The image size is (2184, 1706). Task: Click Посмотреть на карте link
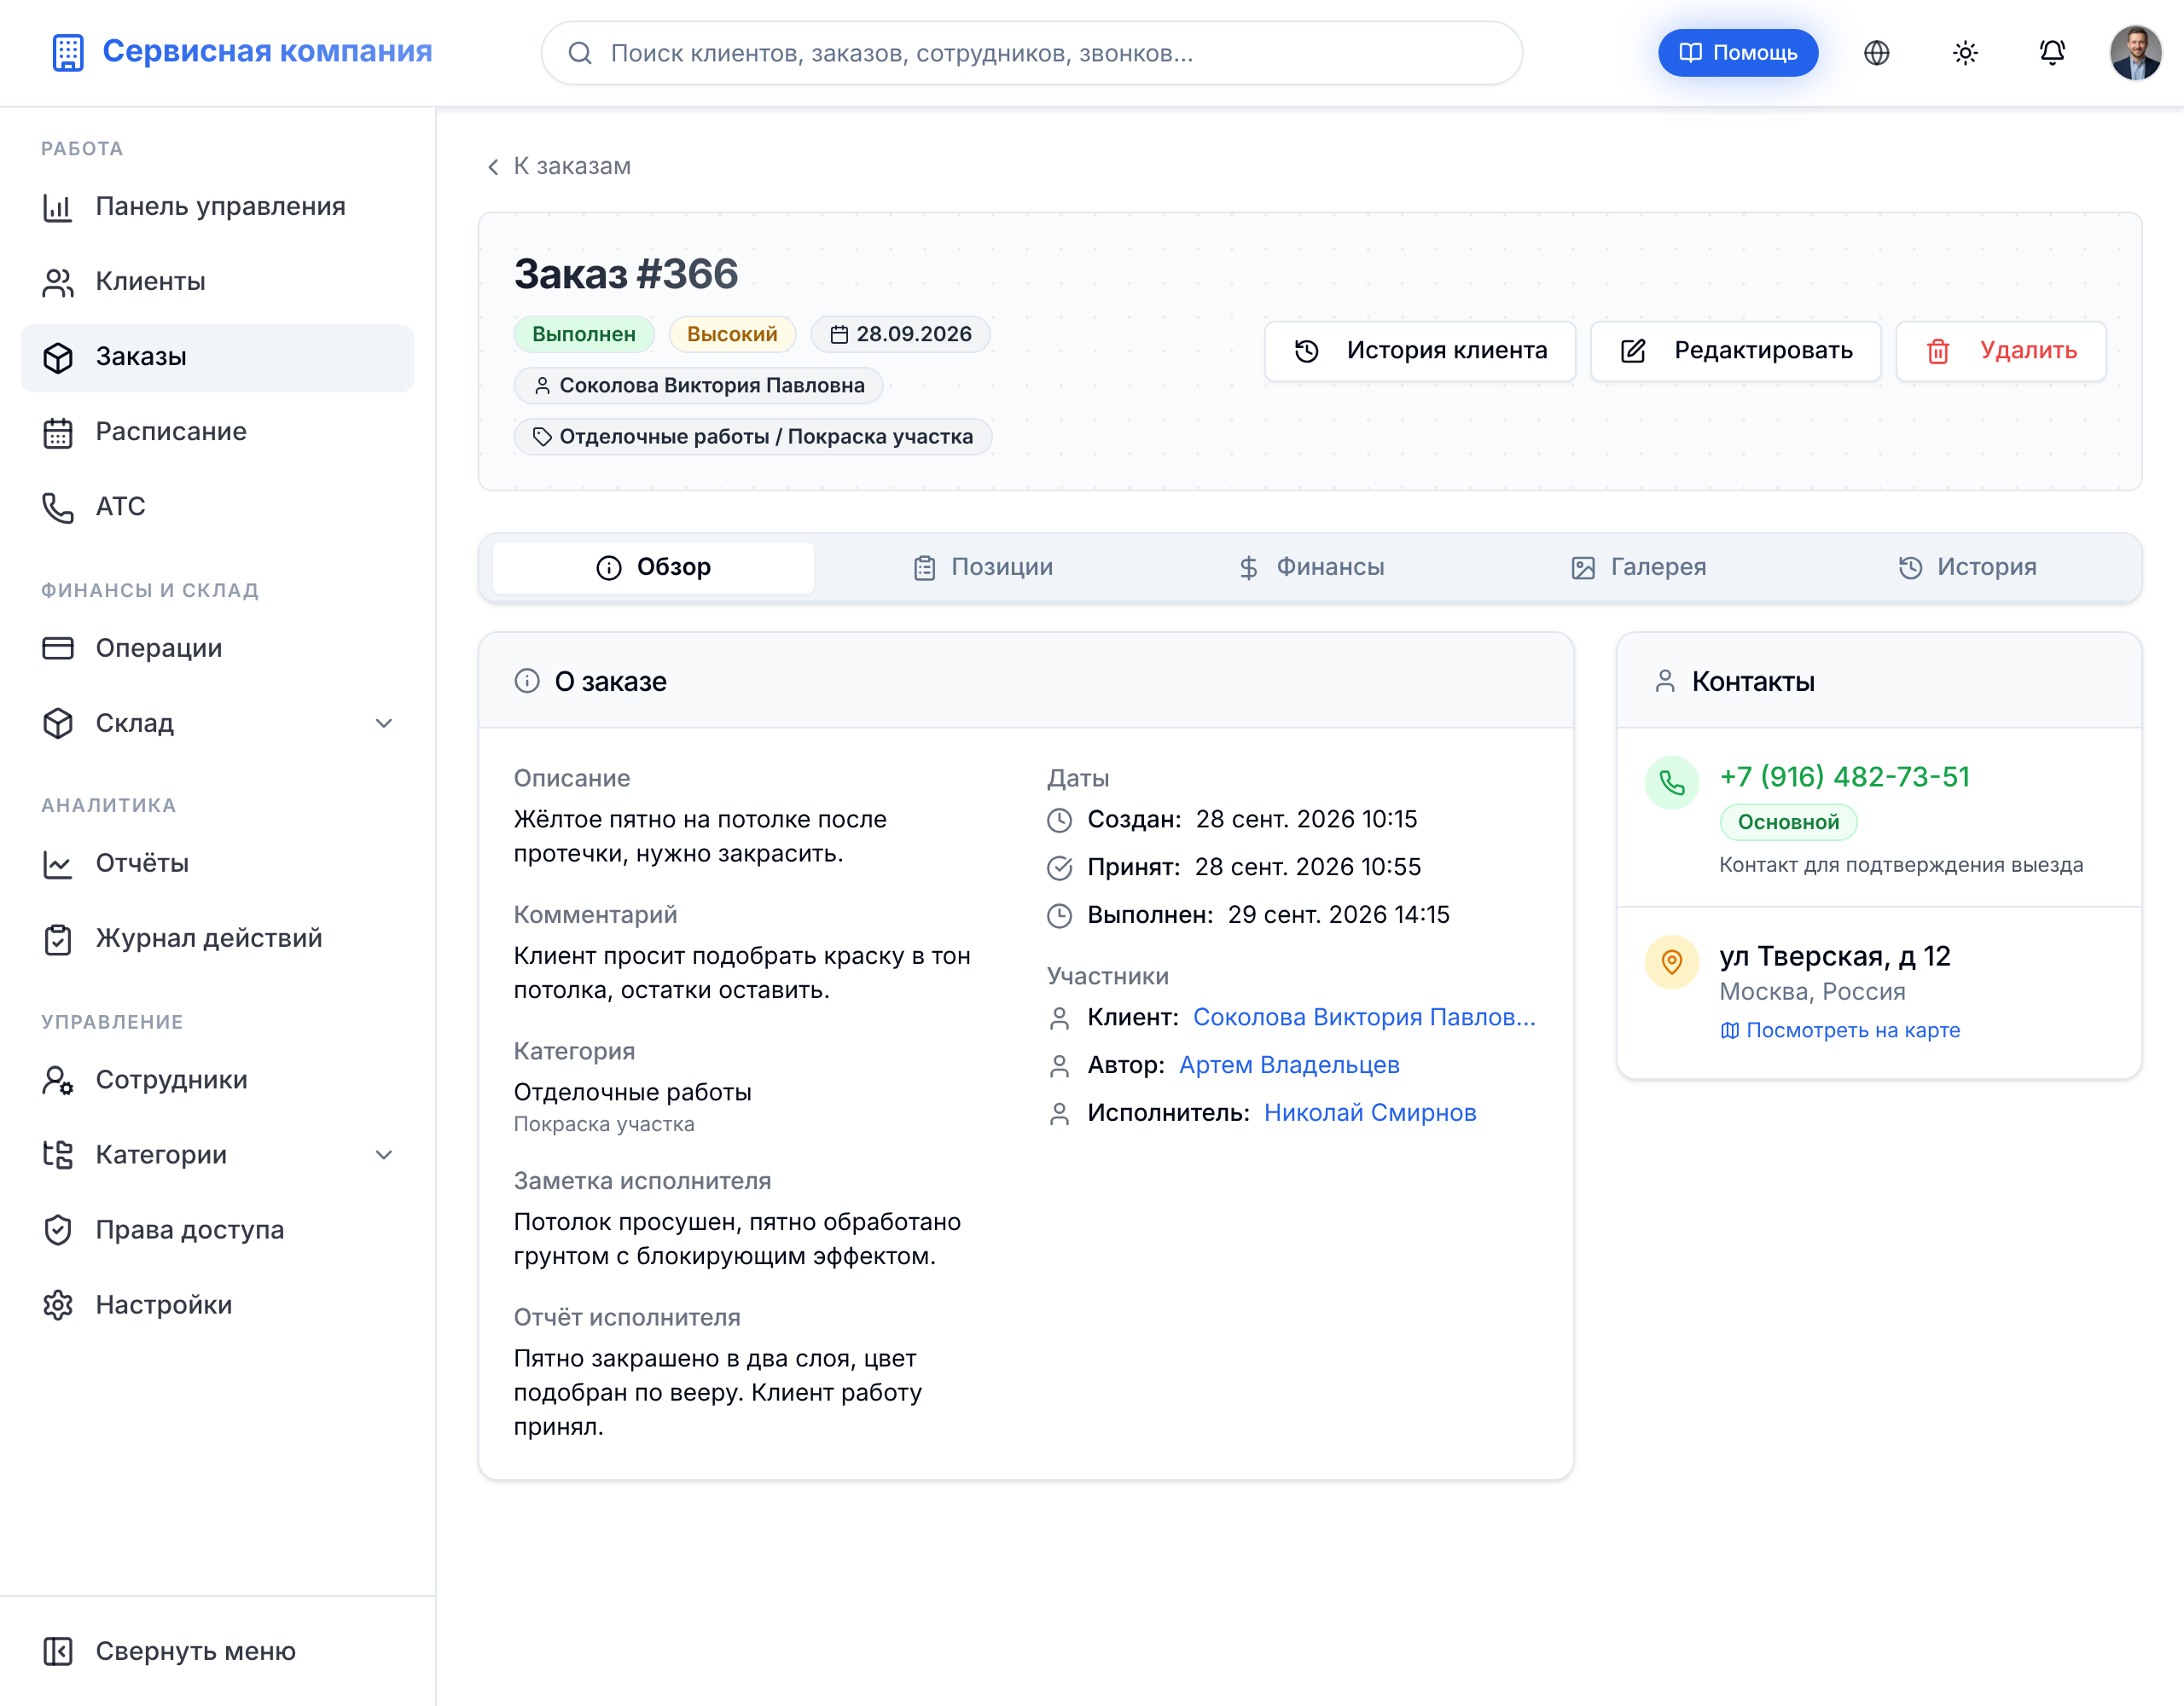coord(1840,1031)
